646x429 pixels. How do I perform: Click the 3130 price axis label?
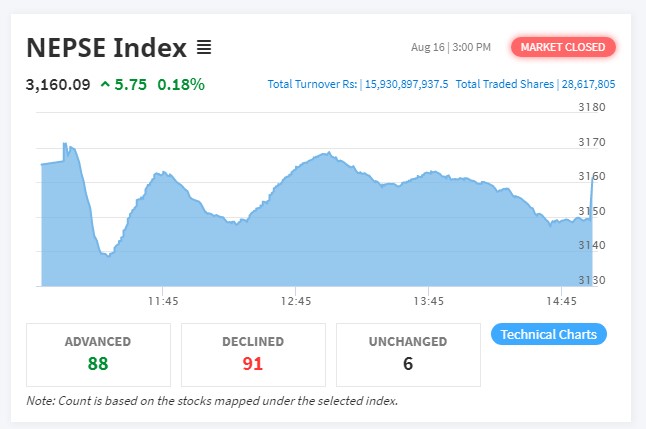coord(592,280)
